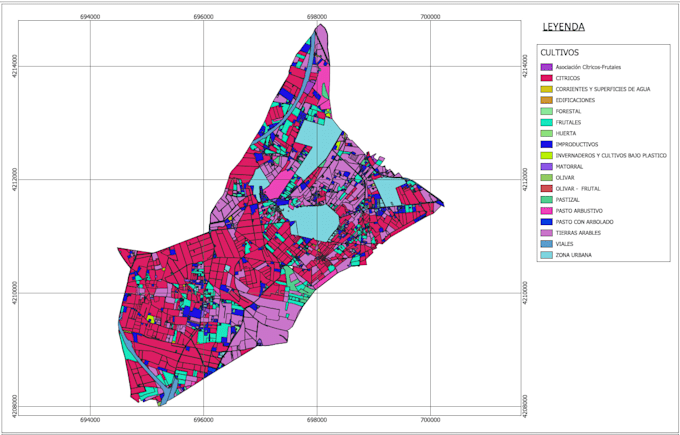Click the 'Asociación Cítricos-Frutales' legend label
Screen dimensions: 680x435
pos(588,67)
